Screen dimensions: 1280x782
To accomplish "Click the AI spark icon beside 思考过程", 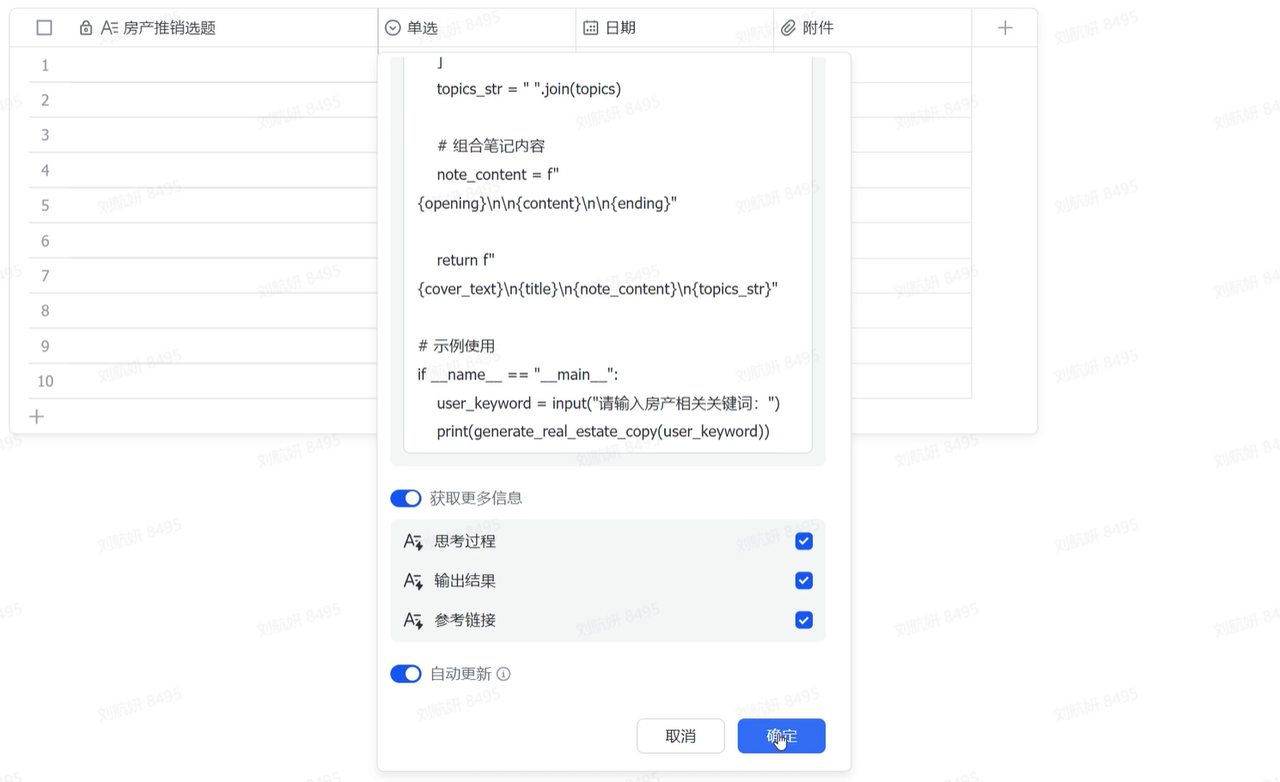I will (x=413, y=541).
